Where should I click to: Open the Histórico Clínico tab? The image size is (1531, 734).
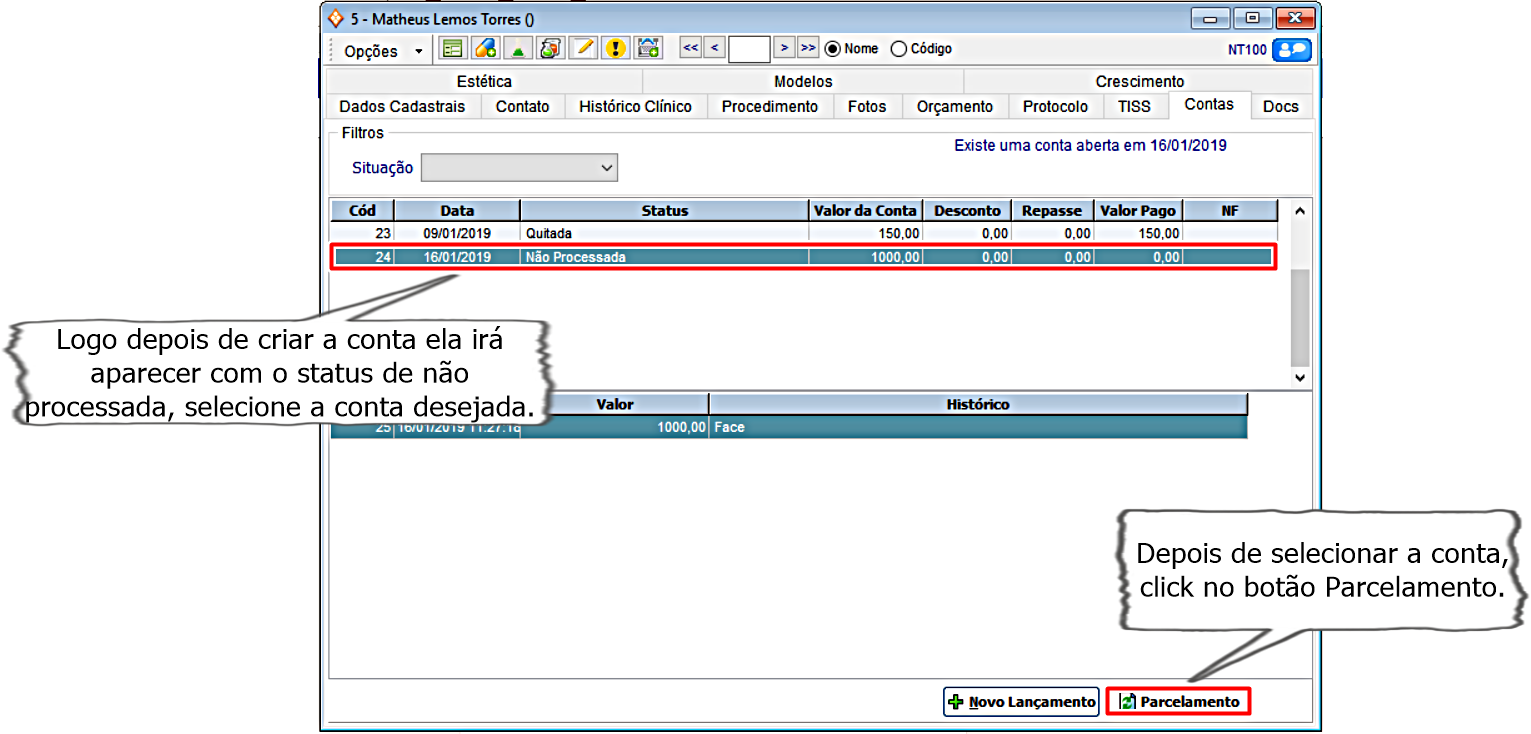635,107
